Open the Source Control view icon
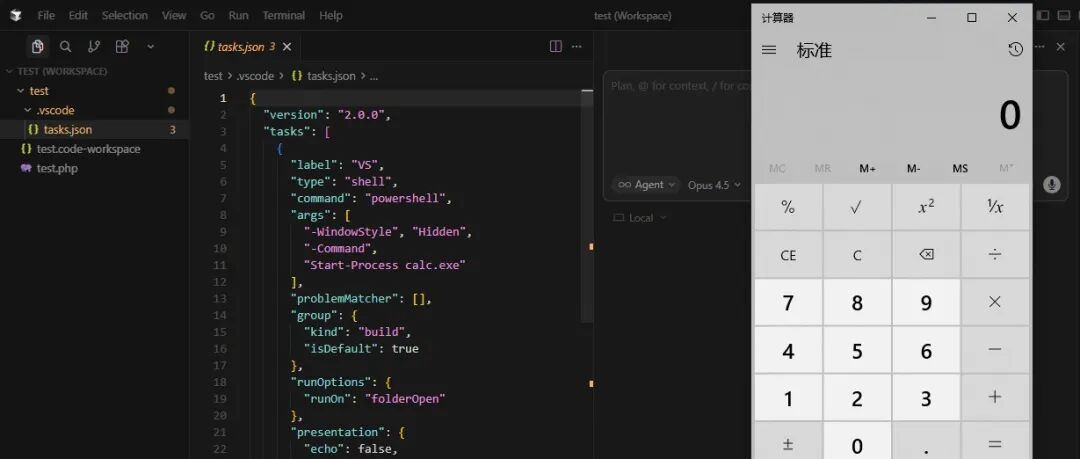The image size is (1080, 459). click(x=94, y=46)
